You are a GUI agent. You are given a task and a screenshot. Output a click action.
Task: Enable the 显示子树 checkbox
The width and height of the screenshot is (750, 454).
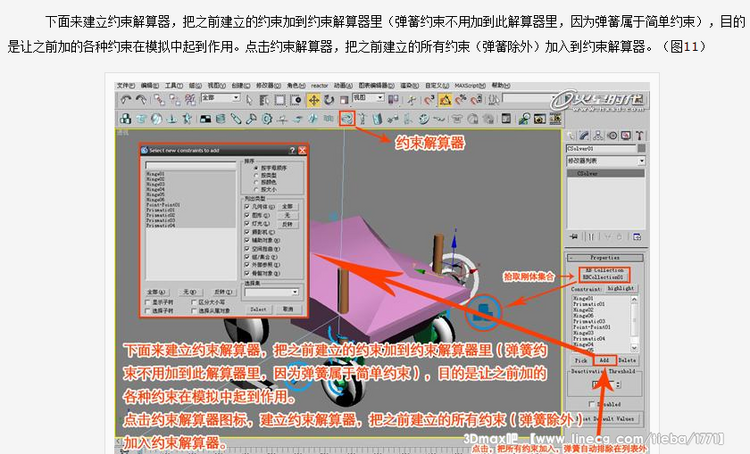click(x=148, y=302)
